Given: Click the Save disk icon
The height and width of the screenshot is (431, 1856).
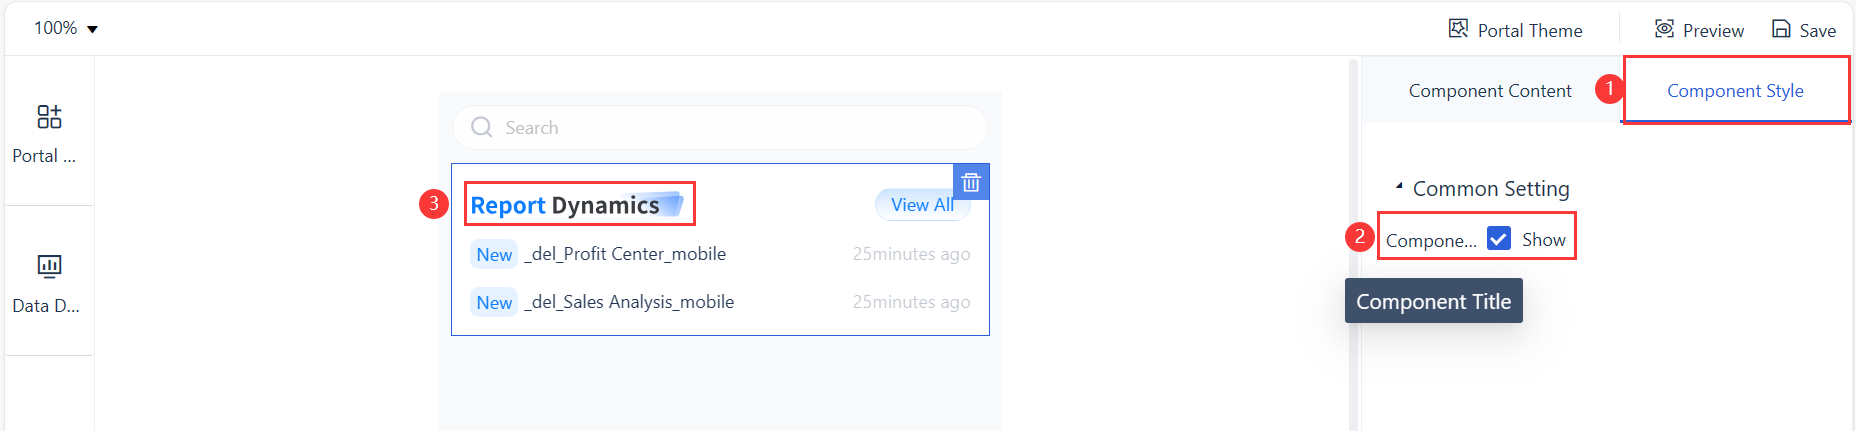Looking at the screenshot, I should [x=1781, y=29].
